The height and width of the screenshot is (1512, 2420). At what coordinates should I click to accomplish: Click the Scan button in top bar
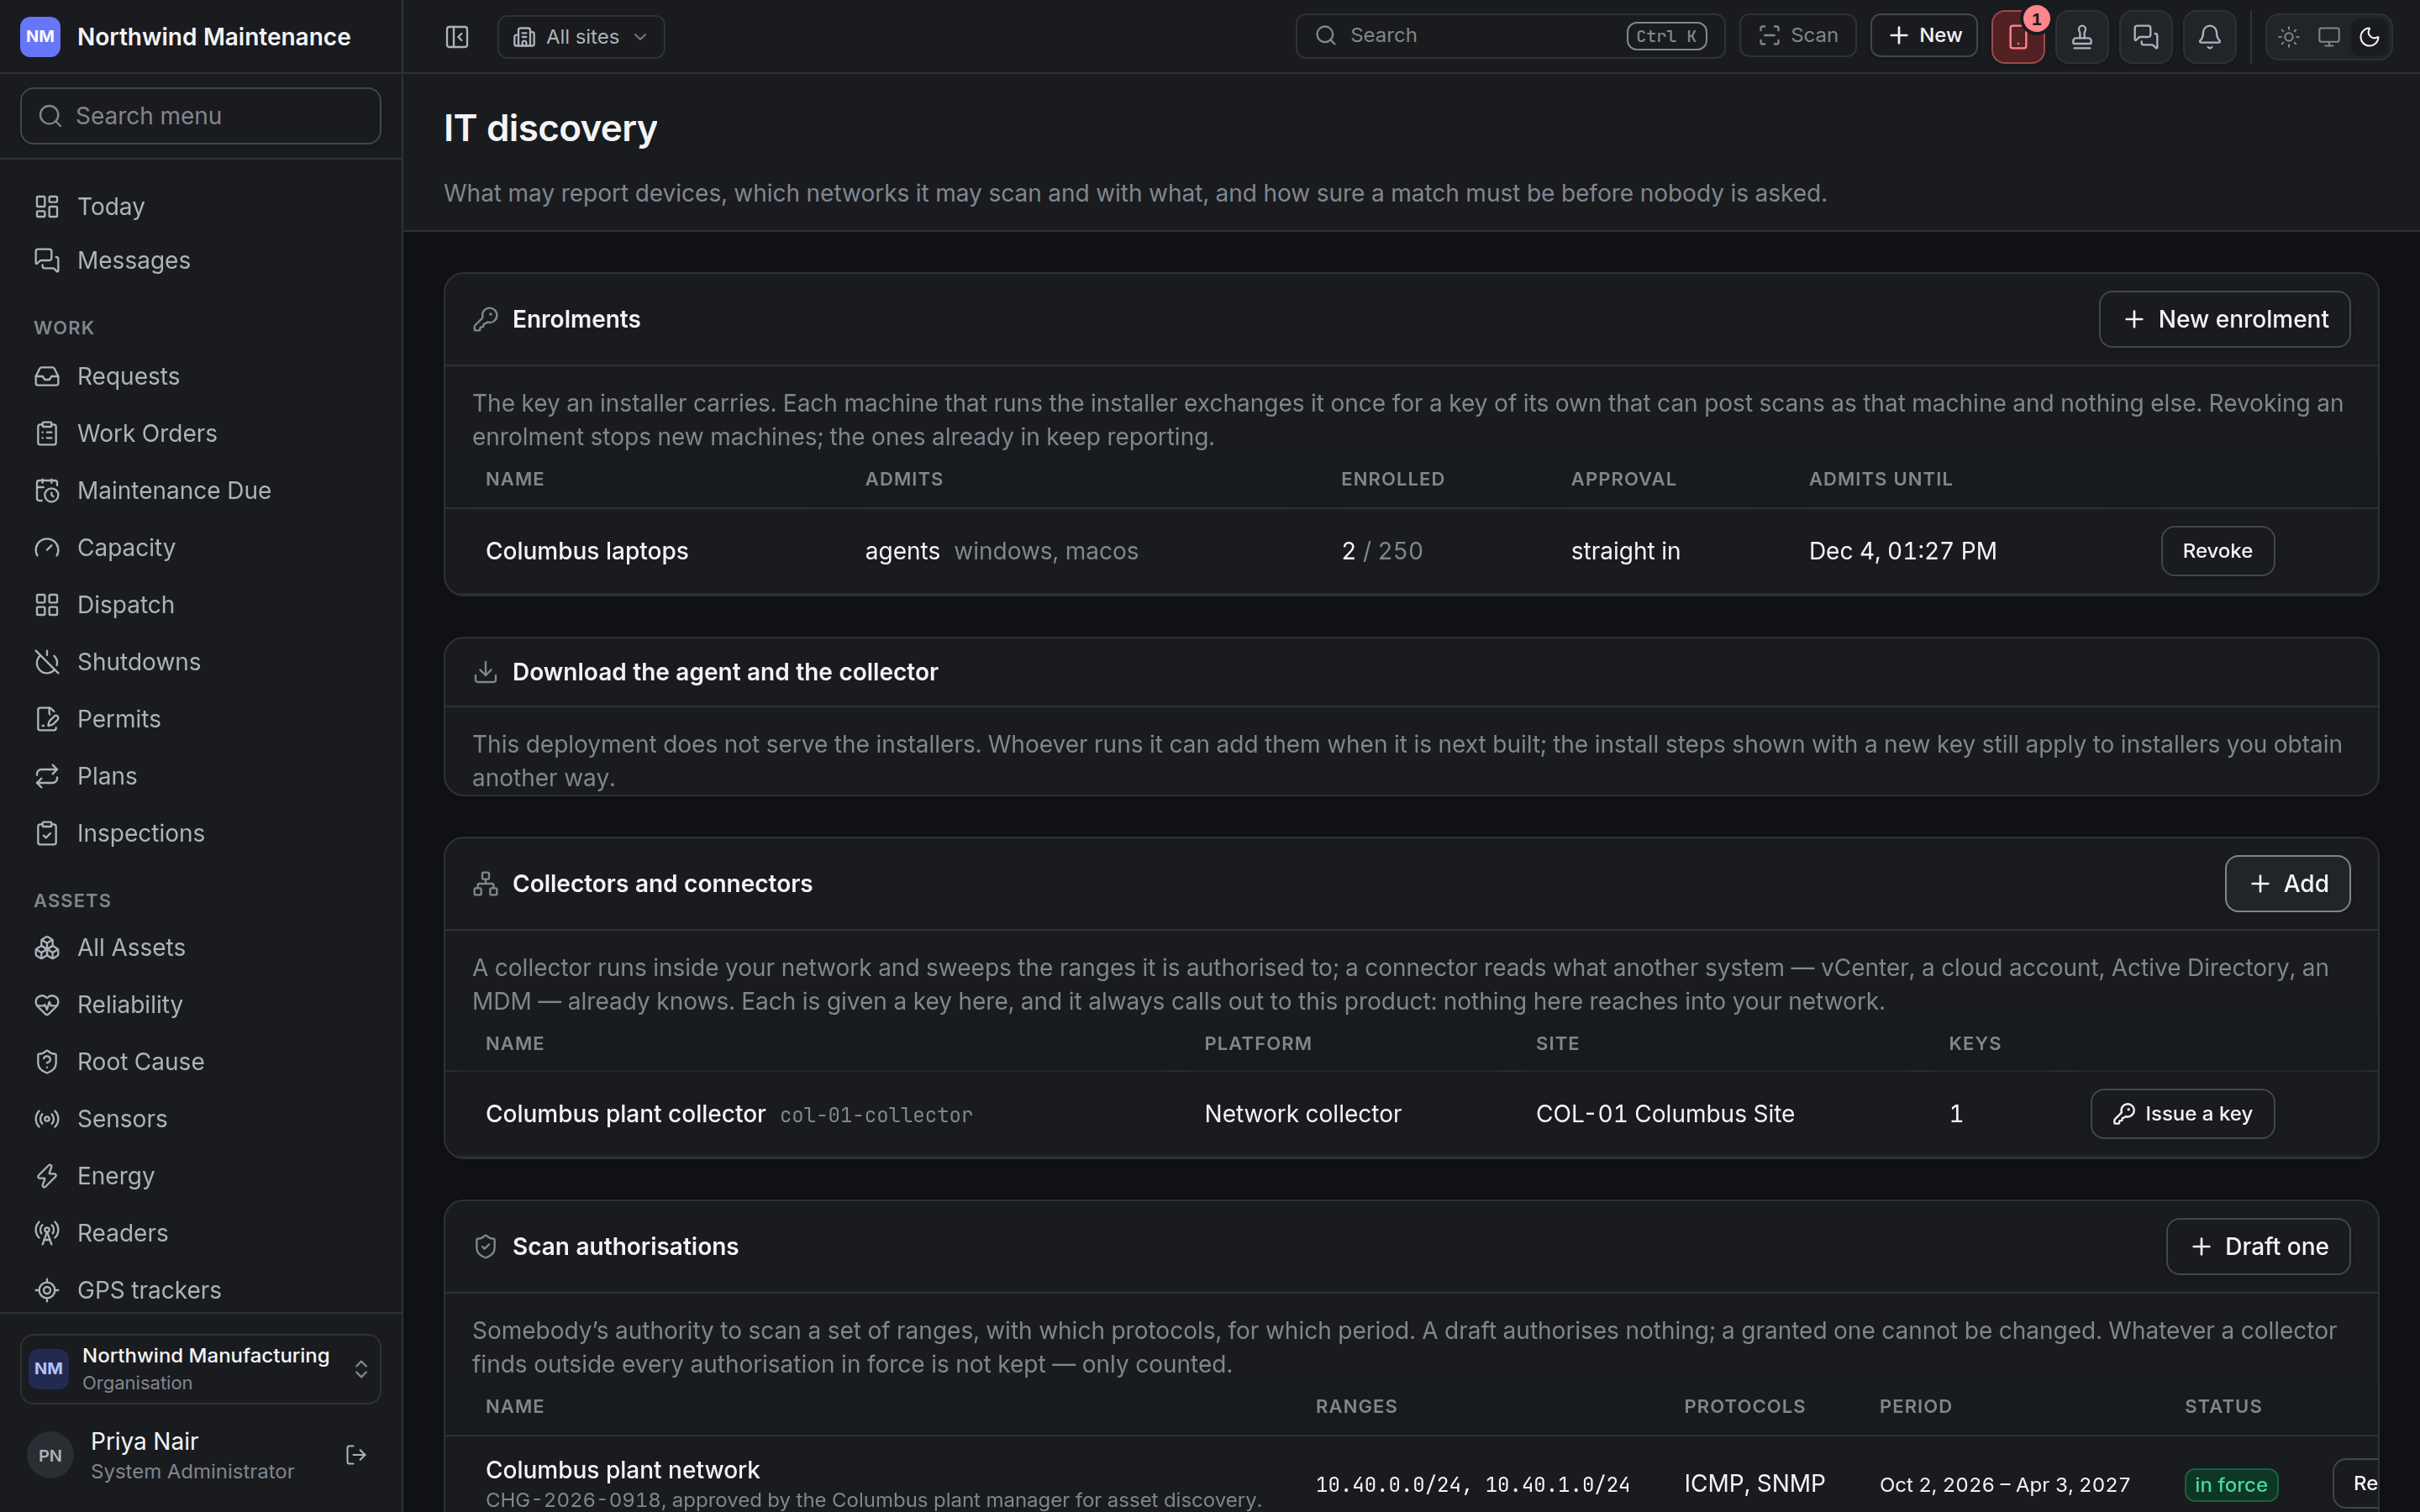tap(1798, 36)
